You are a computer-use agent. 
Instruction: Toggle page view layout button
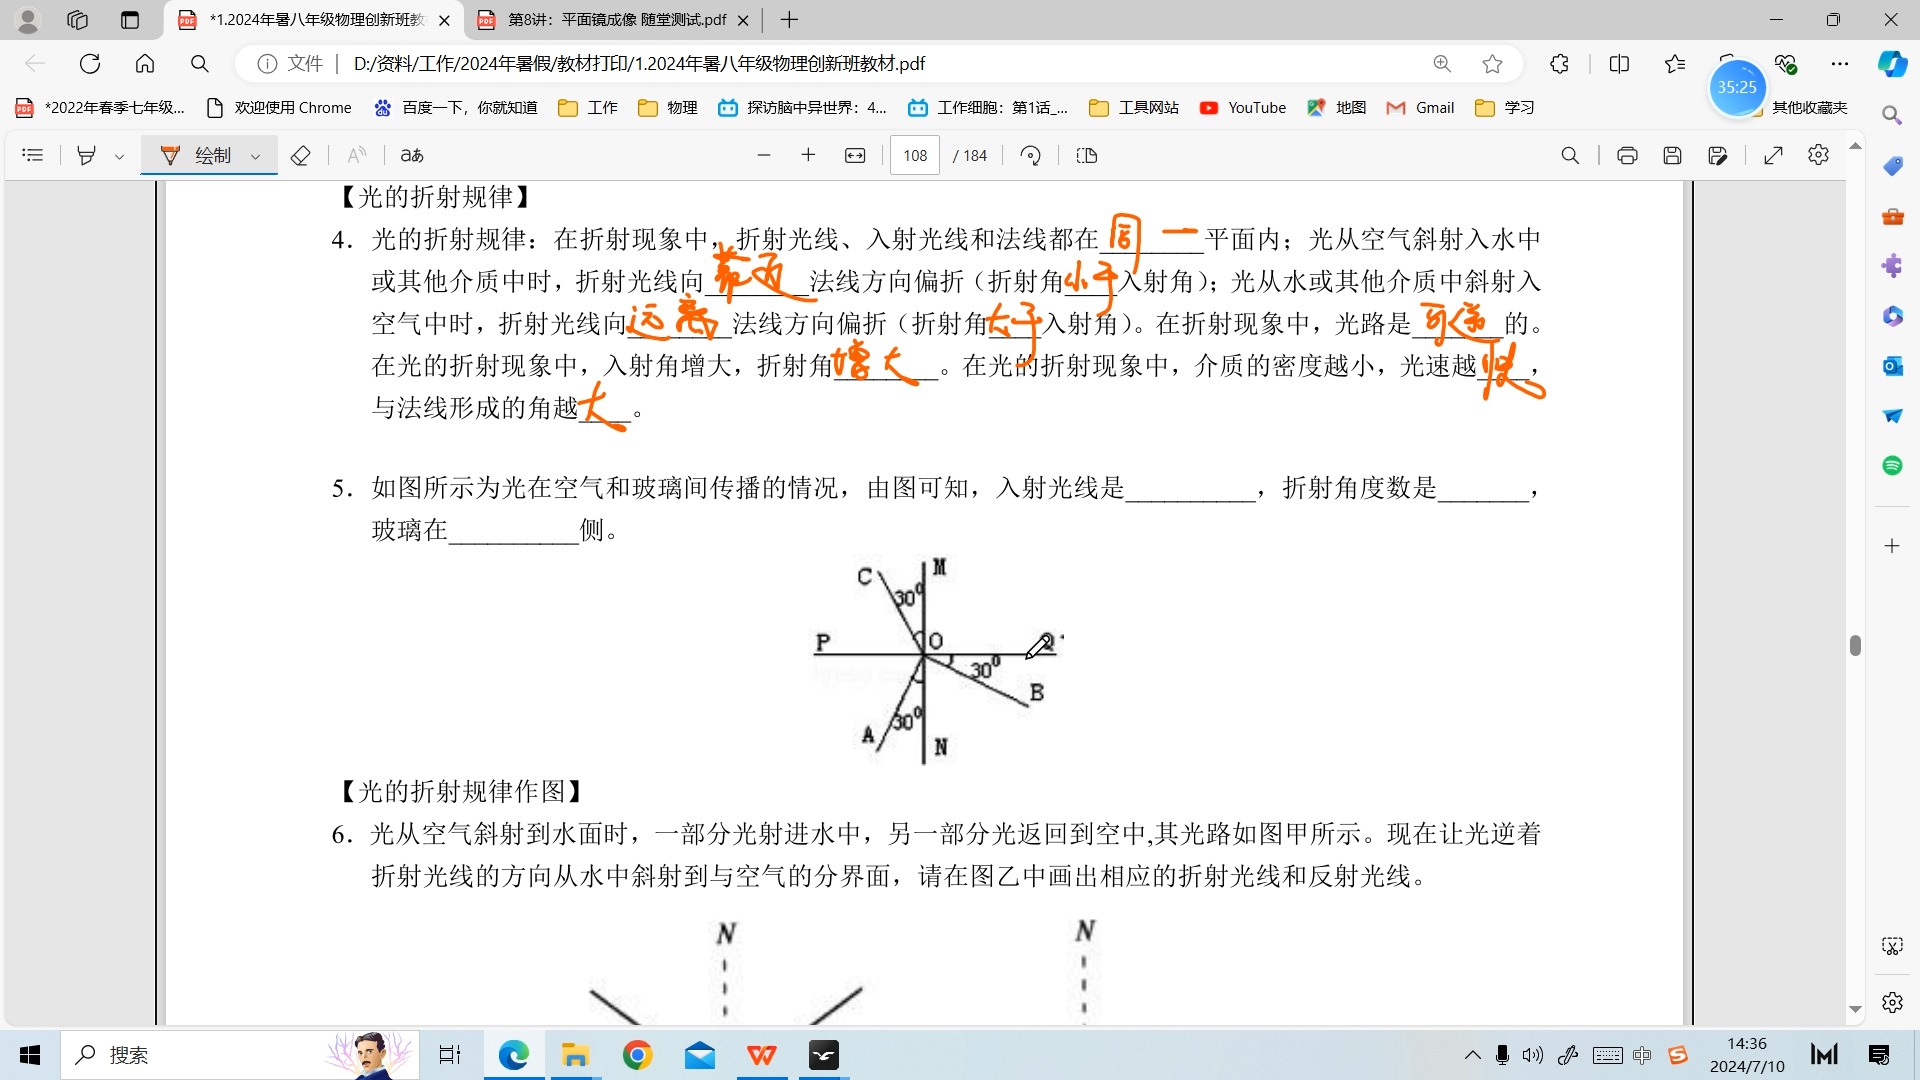tap(1087, 155)
